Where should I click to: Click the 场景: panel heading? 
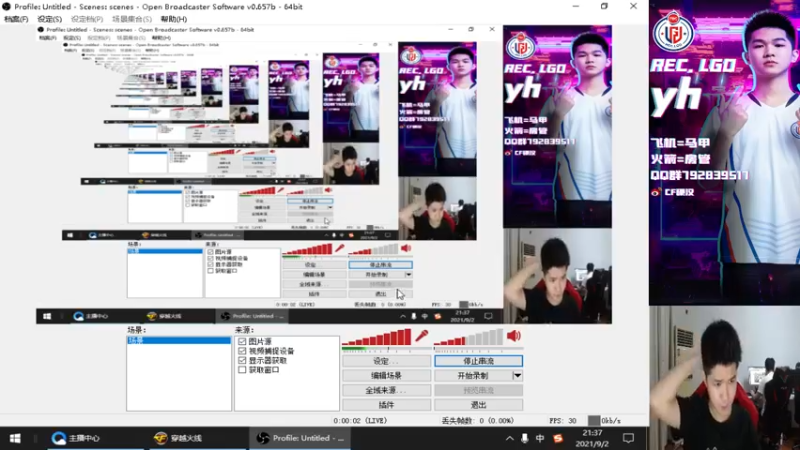click(x=136, y=330)
